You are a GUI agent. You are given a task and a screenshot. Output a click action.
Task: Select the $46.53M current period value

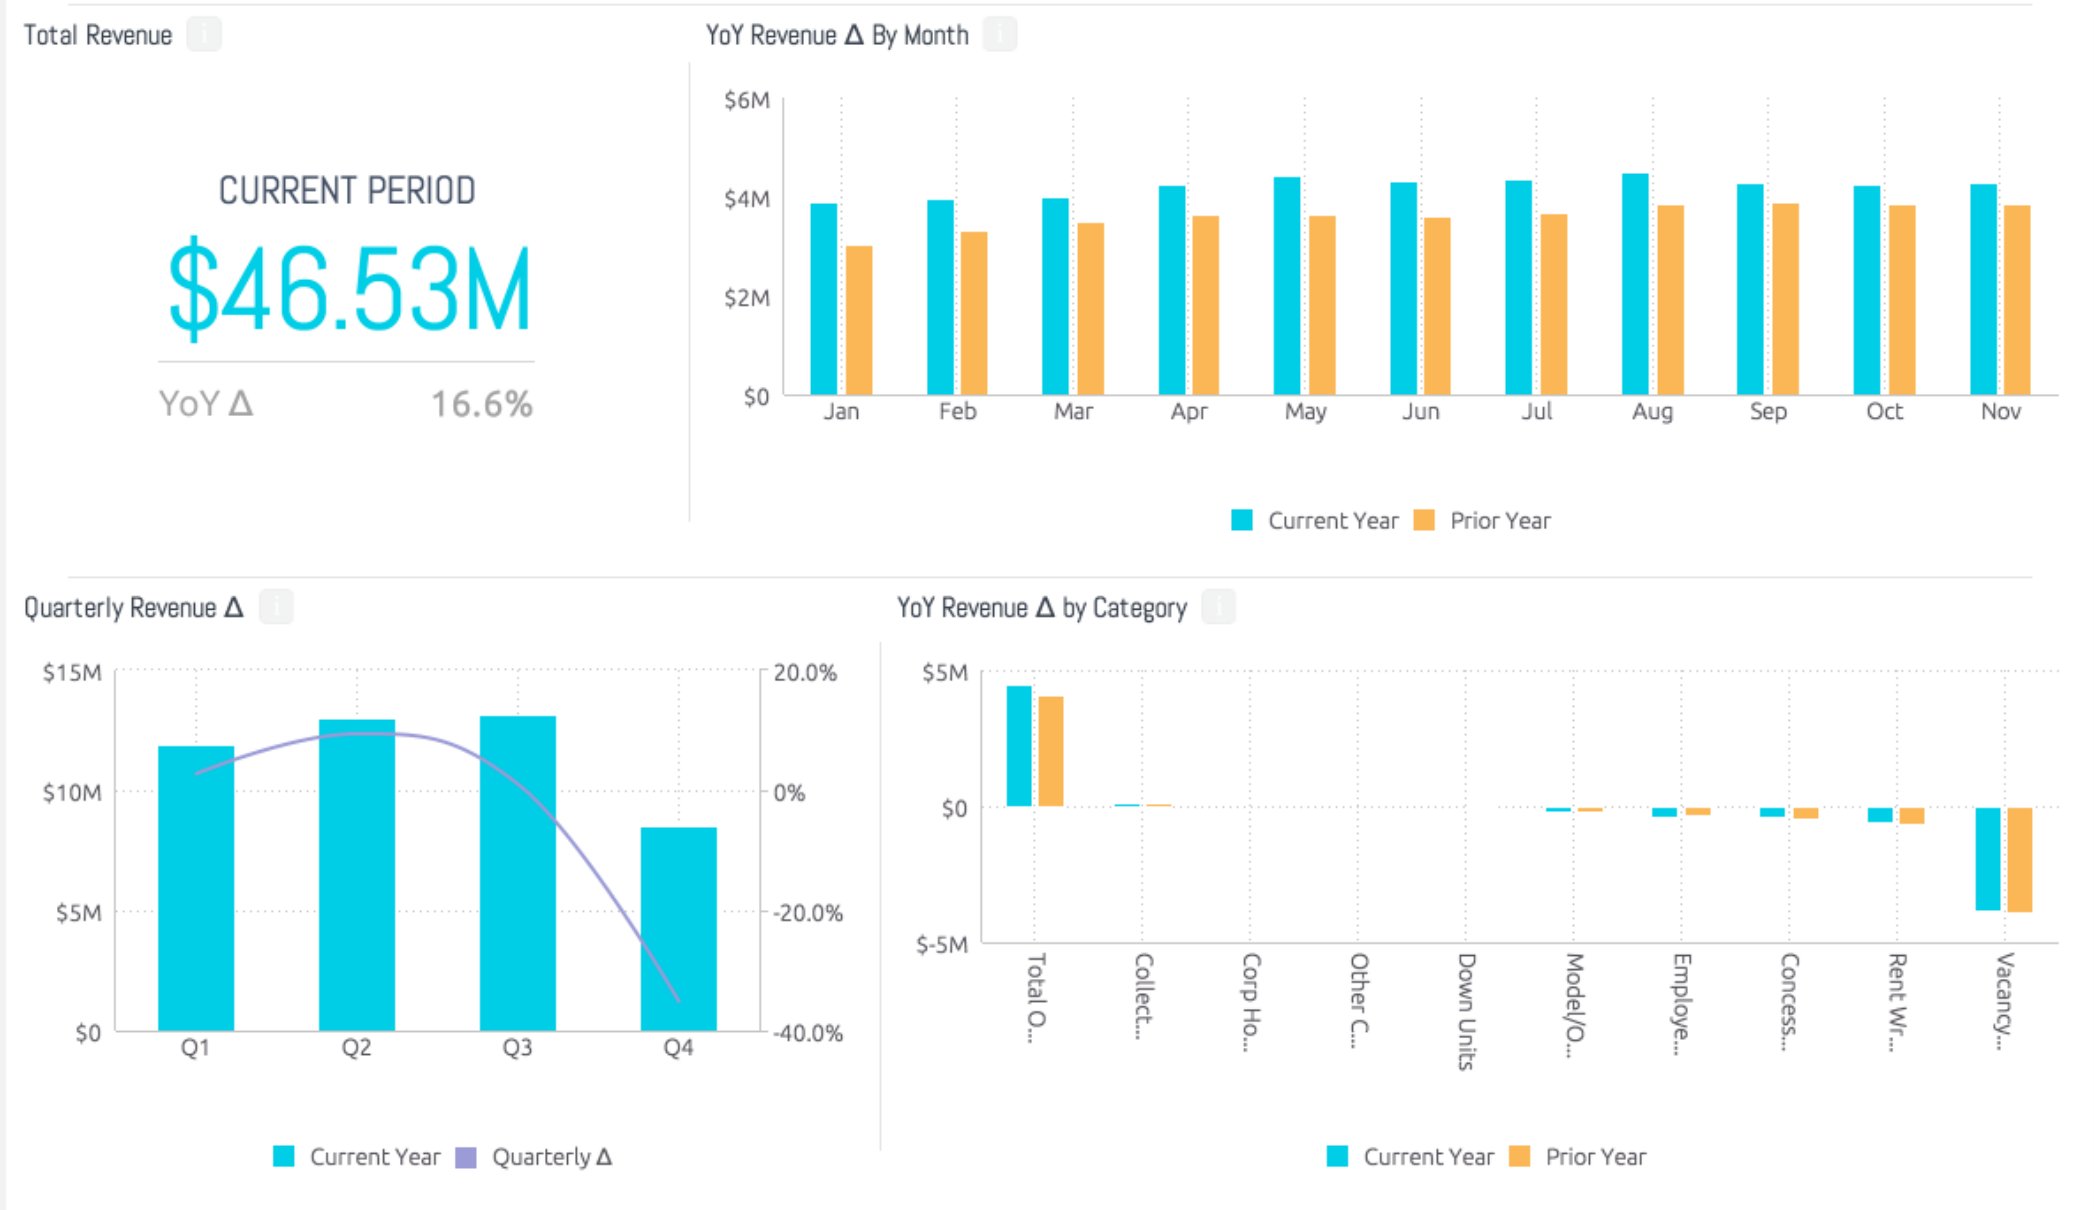349,288
